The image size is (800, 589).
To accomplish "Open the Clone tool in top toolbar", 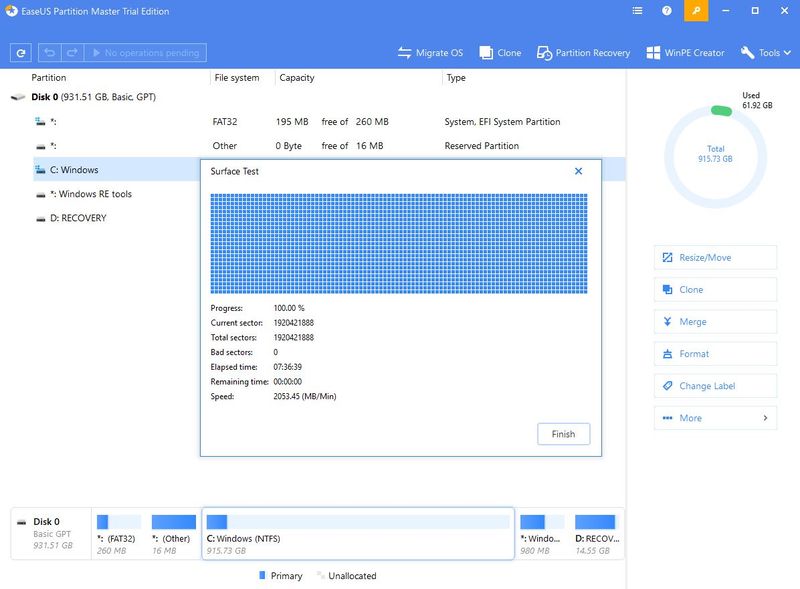I will pos(500,53).
